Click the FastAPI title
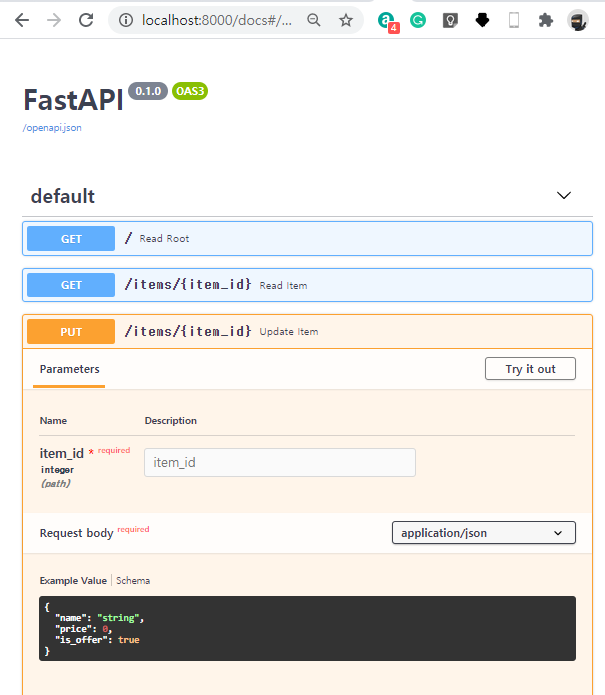Screen dimensions: 605x695 73,100
